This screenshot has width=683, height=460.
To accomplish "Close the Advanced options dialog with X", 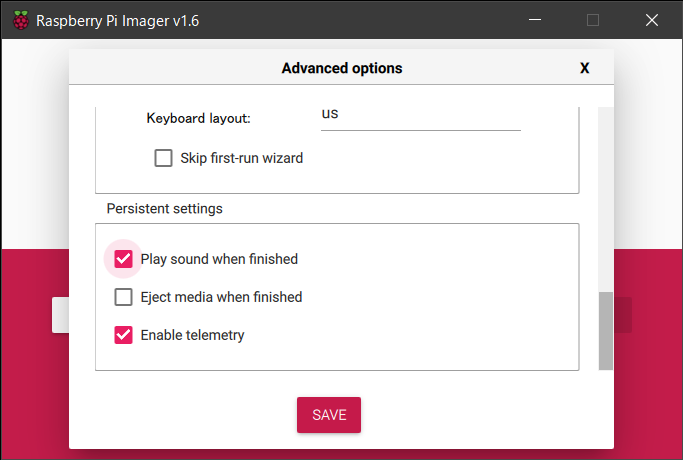I will click(x=585, y=68).
